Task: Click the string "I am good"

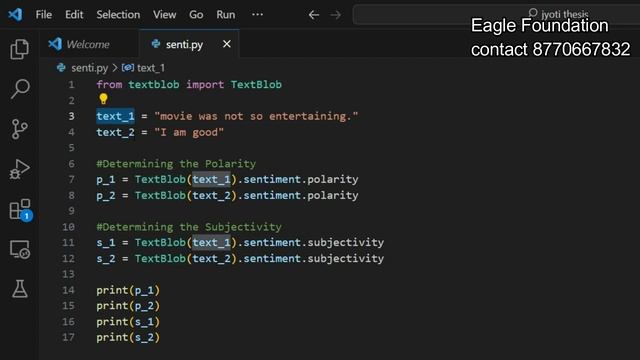Action: point(189,132)
